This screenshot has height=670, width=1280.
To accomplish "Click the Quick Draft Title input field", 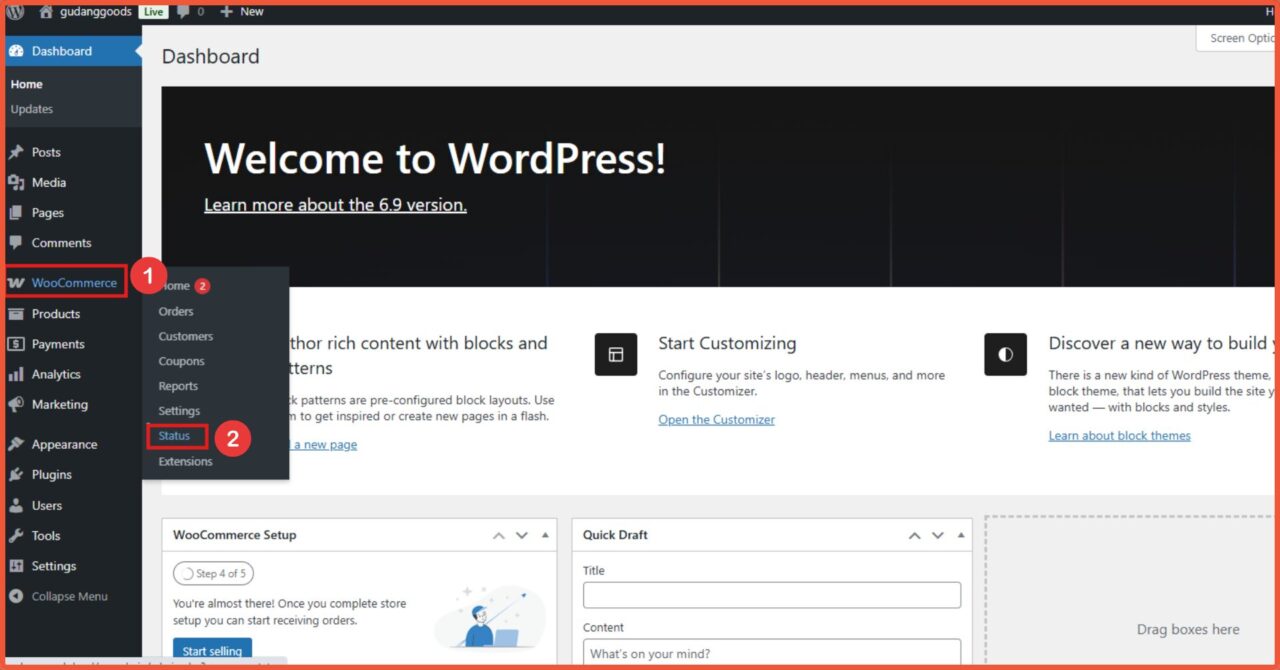I will point(772,595).
